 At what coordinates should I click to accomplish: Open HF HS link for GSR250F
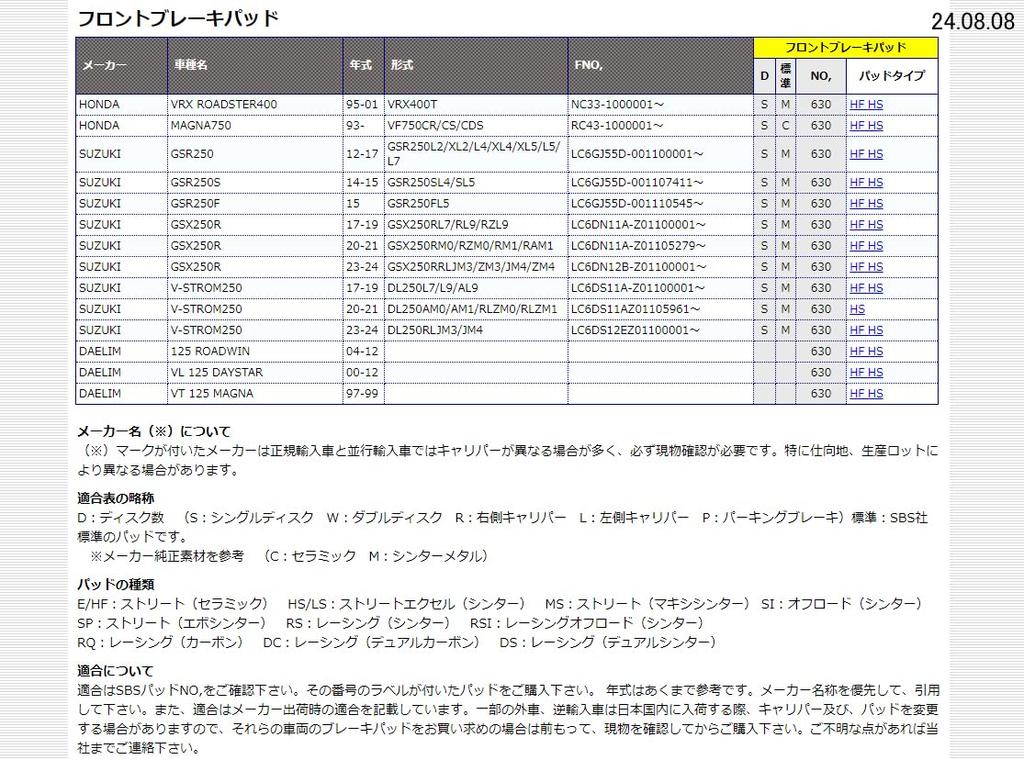coord(866,203)
